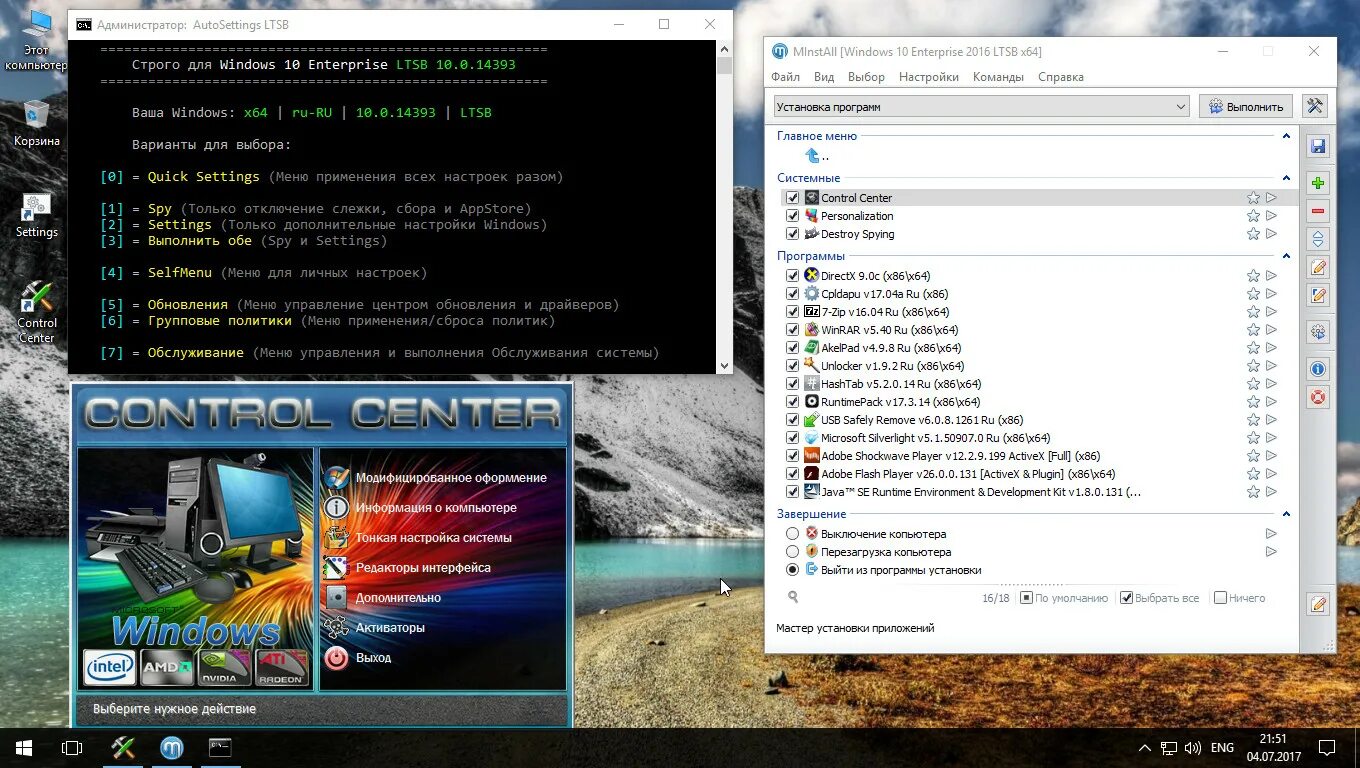Toggle Выбрать все checkbox
The height and width of the screenshot is (768, 1360).
[x=1126, y=598]
